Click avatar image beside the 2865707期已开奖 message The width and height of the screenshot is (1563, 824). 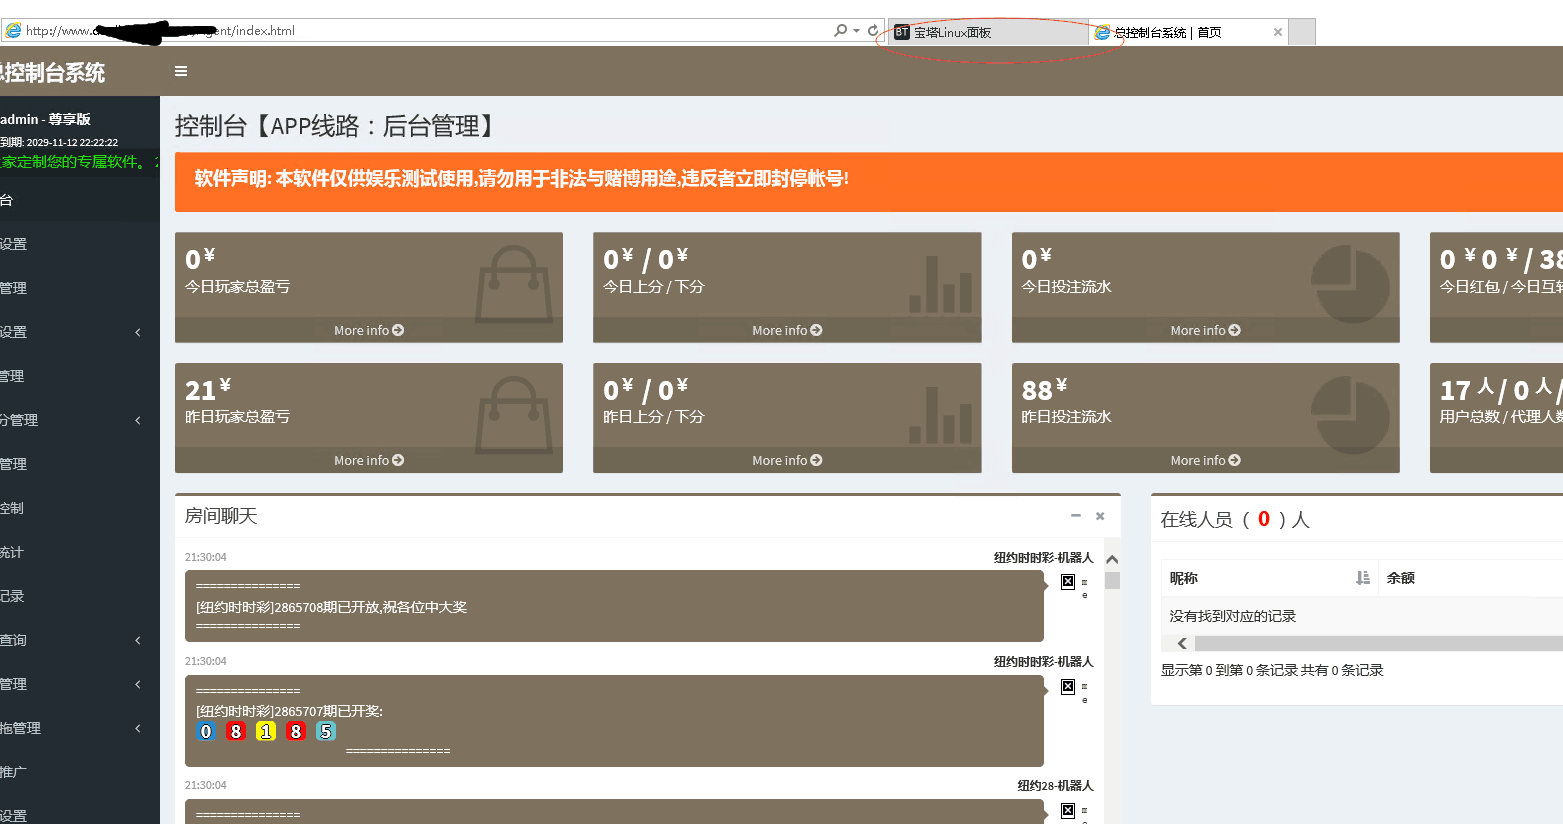coord(1068,687)
